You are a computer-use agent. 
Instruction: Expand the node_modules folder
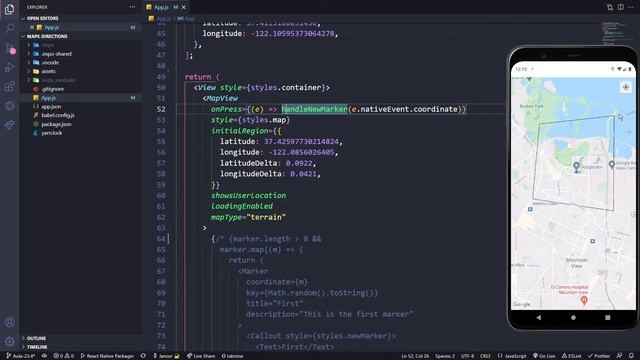pos(81,80)
